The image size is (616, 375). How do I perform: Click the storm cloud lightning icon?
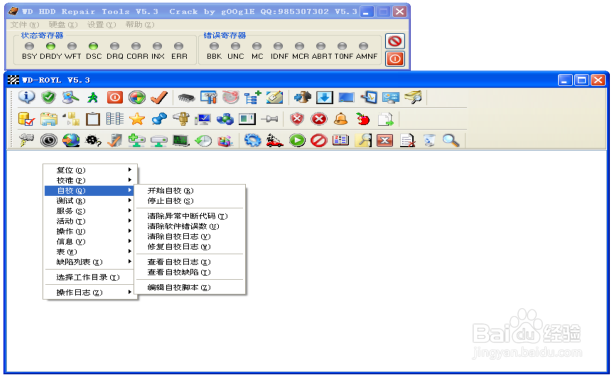pos(27,140)
